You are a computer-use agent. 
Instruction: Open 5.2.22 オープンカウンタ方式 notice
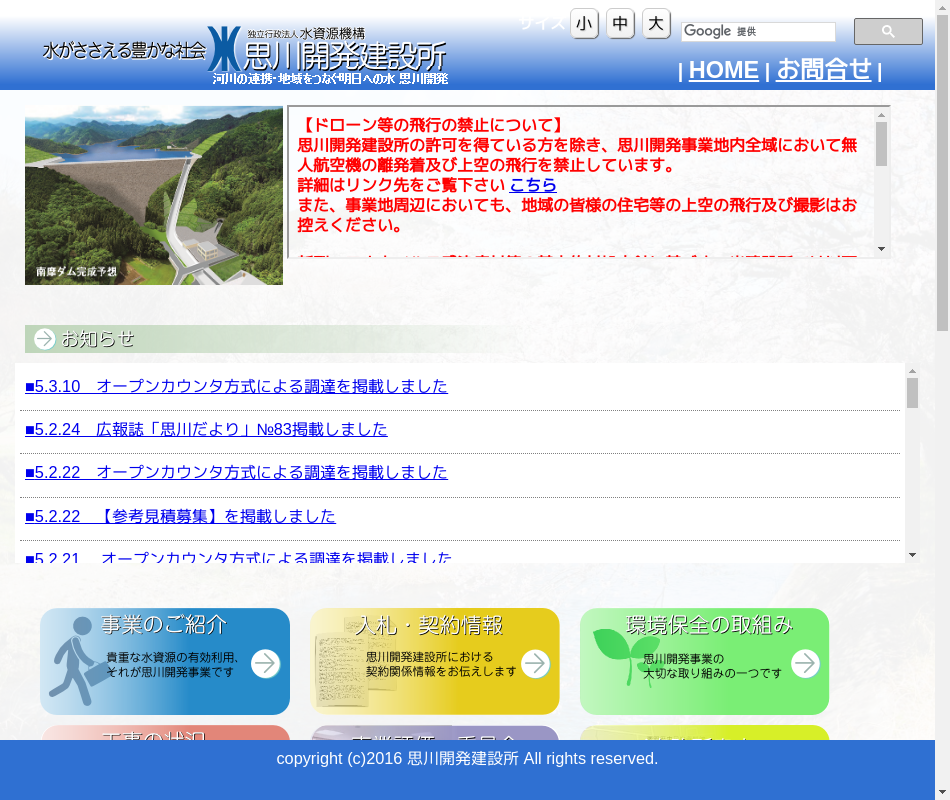click(236, 472)
